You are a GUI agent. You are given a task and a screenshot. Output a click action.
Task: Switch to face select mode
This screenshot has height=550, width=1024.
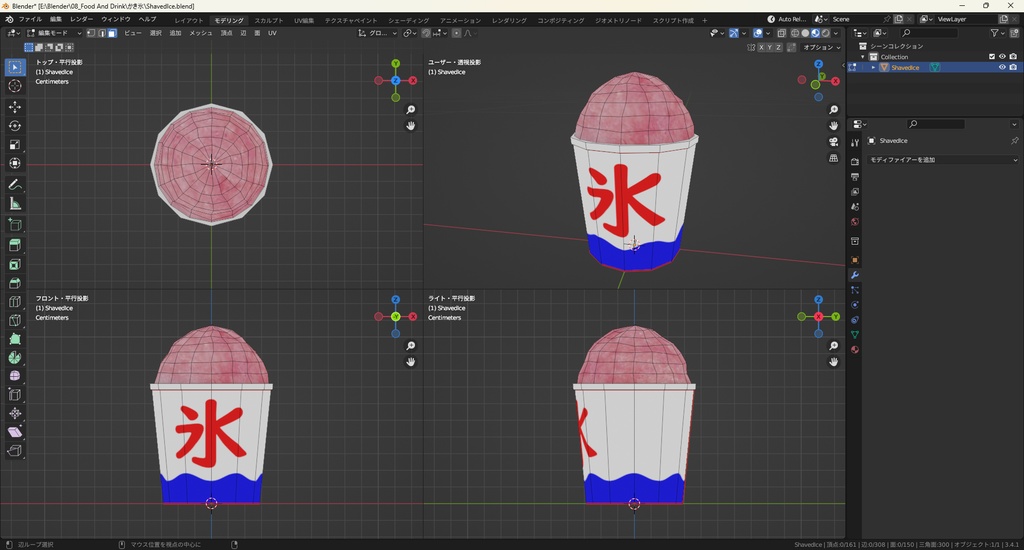click(x=112, y=33)
